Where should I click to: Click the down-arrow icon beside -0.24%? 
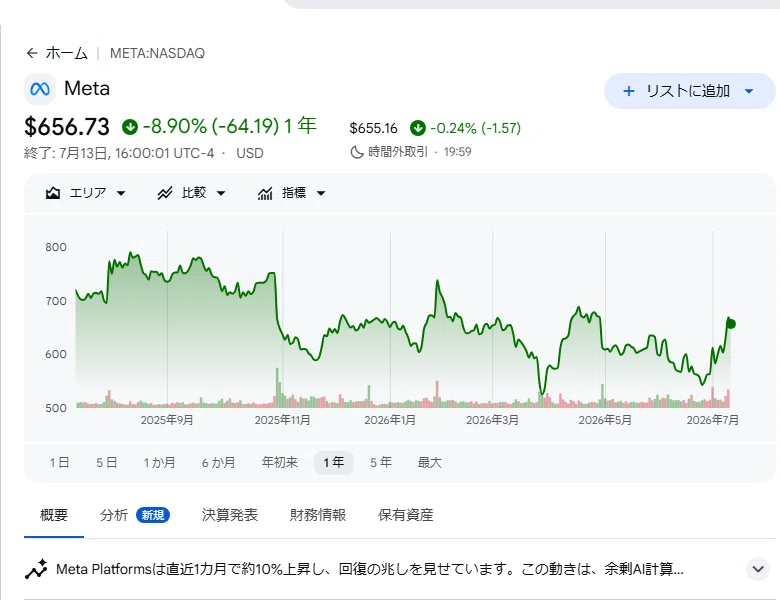point(418,128)
